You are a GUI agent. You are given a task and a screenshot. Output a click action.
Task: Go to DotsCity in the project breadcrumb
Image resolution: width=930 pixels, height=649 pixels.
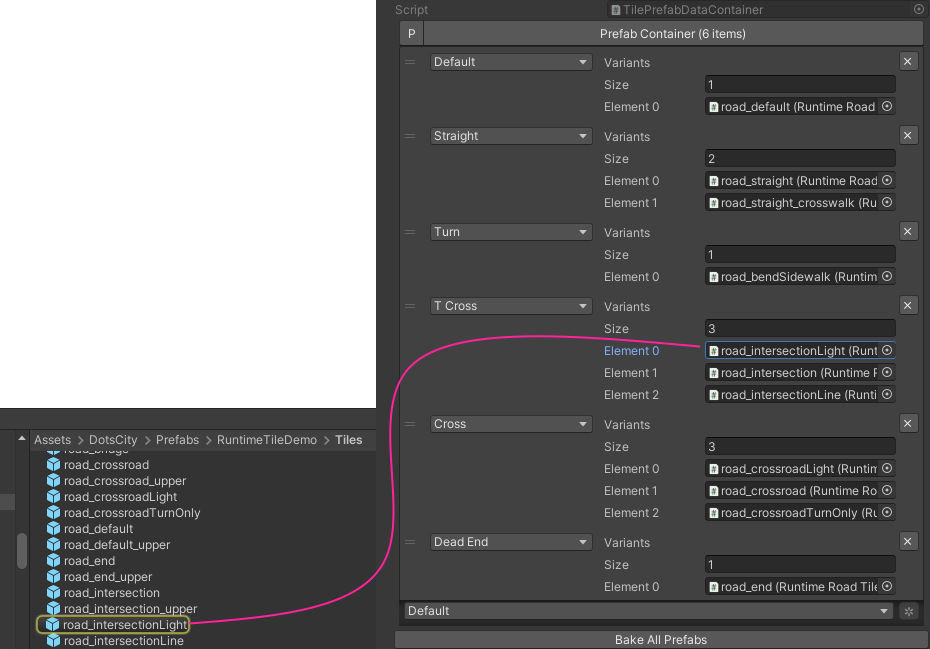tap(113, 440)
